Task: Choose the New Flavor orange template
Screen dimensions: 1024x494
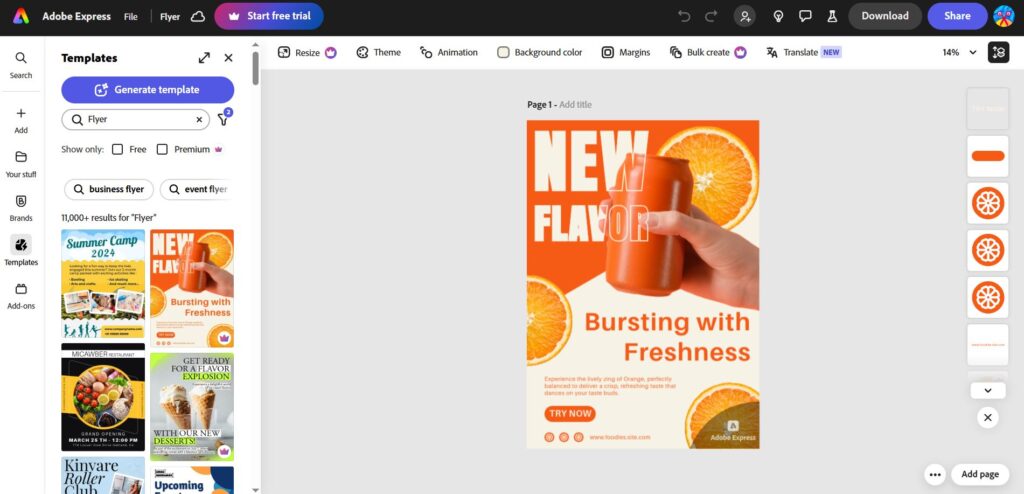Action: pyautogui.click(x=192, y=288)
